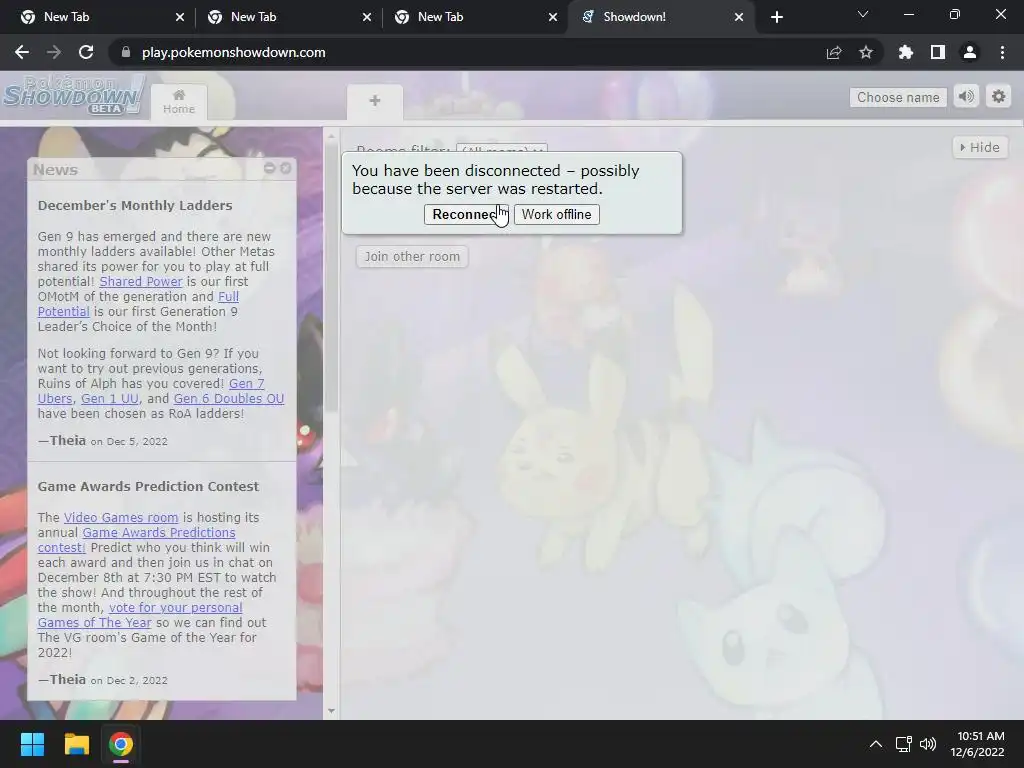
Task: Minimize the News panel
Action: (269, 168)
